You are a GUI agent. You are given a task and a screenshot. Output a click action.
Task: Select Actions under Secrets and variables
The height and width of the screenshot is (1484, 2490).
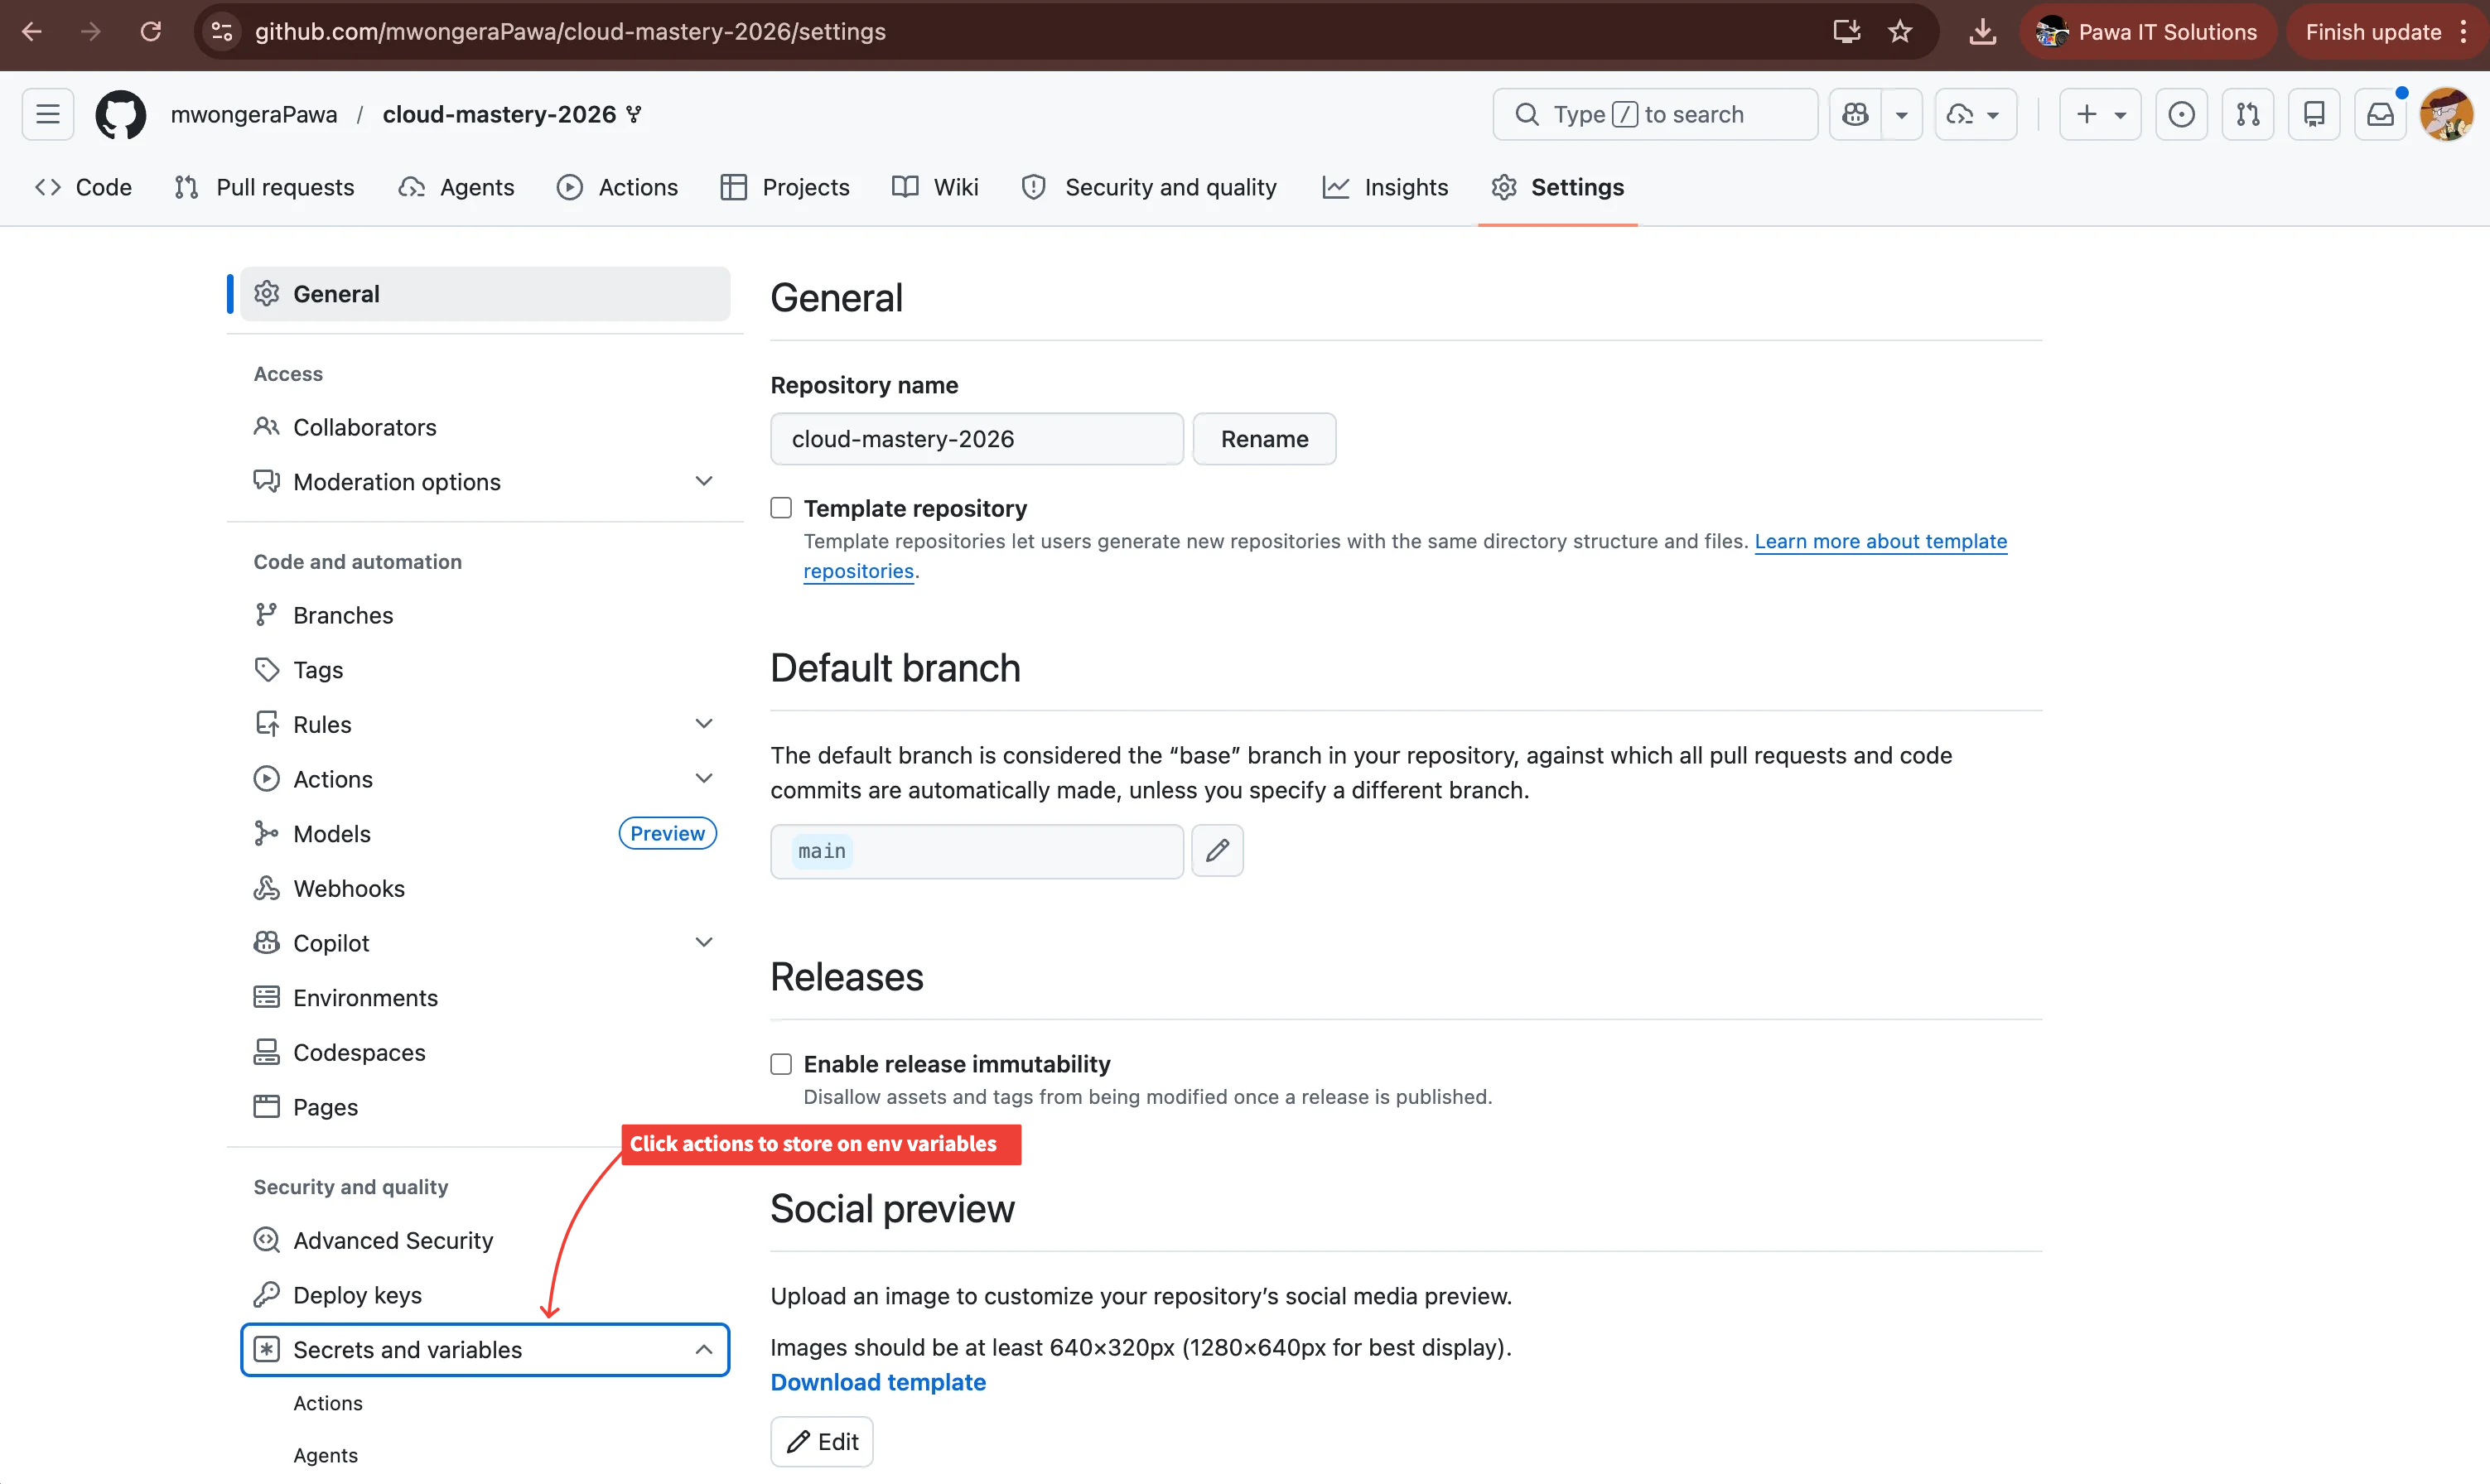[328, 1403]
